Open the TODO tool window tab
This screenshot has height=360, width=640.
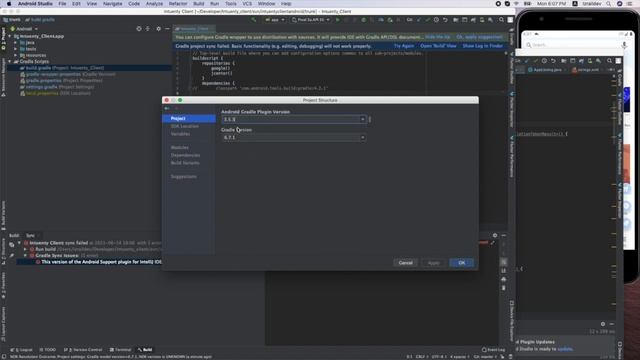pyautogui.click(x=48, y=350)
